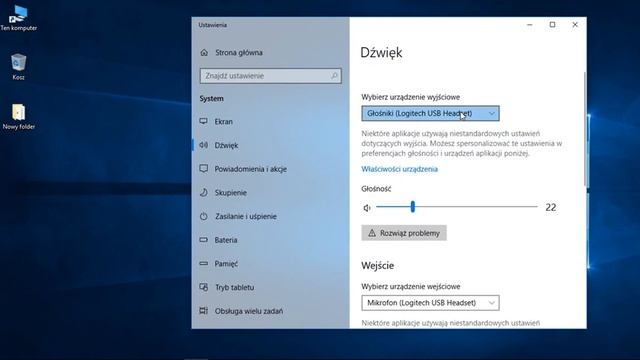Screen dimensions: 640x360
Task: Click warning icon on Rozwiąż problemy button
Action: (371, 233)
